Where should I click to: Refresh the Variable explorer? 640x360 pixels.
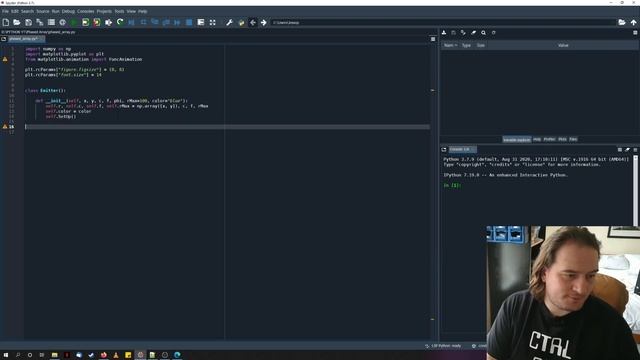pyautogui.click(x=493, y=33)
